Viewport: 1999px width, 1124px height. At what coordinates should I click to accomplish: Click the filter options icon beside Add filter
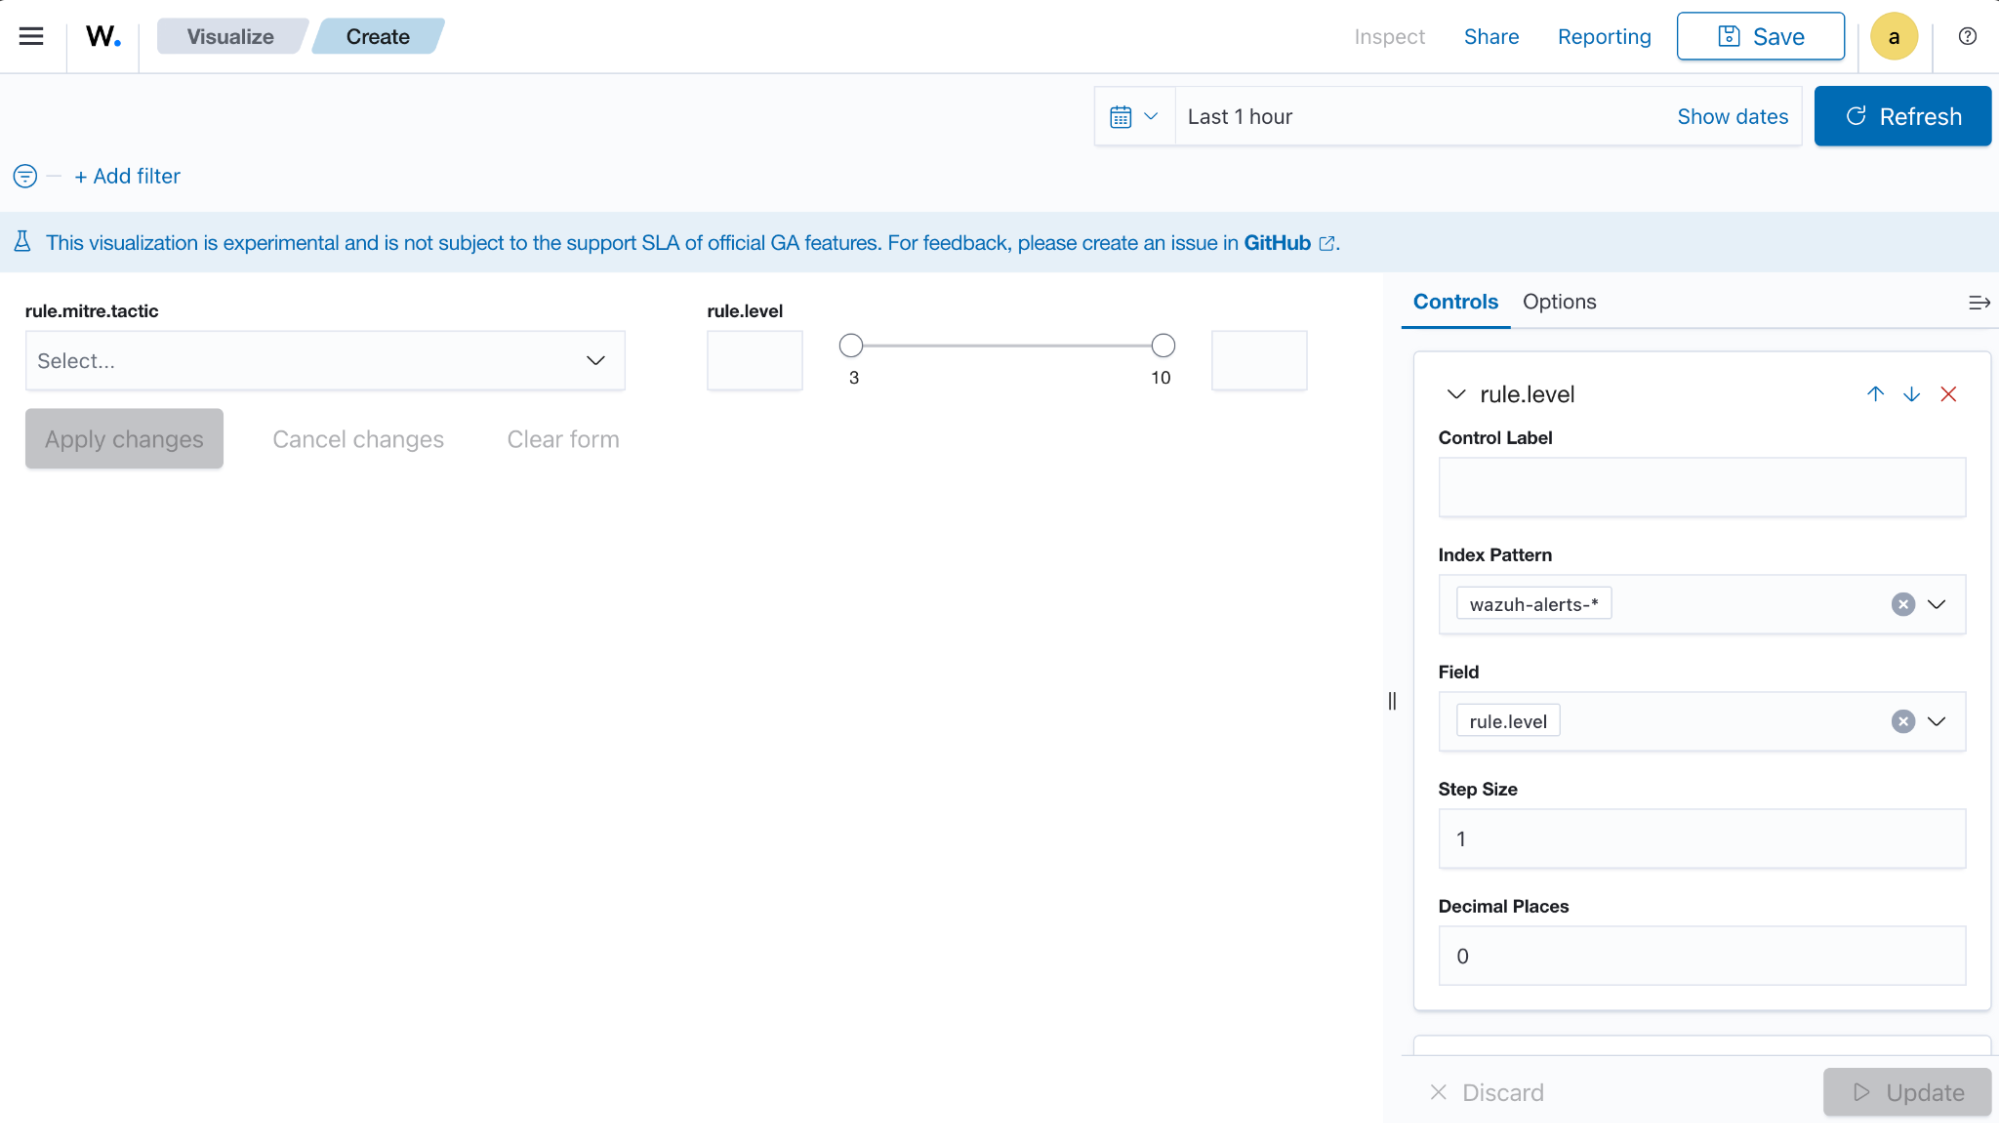tap(24, 176)
